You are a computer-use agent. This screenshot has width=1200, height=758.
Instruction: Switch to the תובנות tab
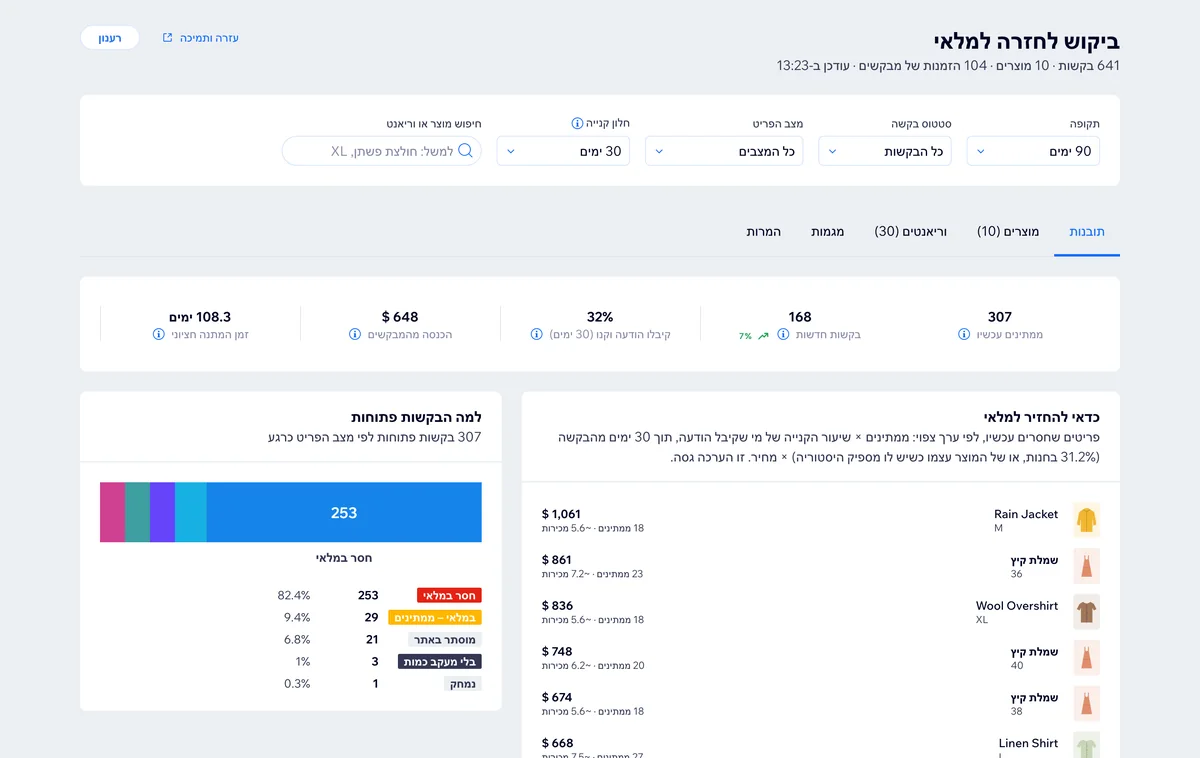1087,231
